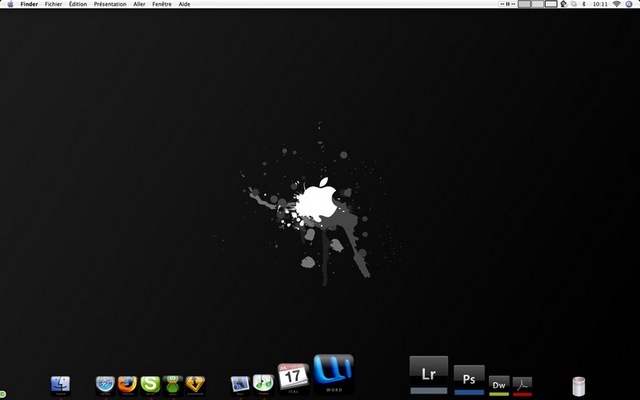Screen dimensions: 640x400
Task: Open the Apple menu
Action: 11,4
